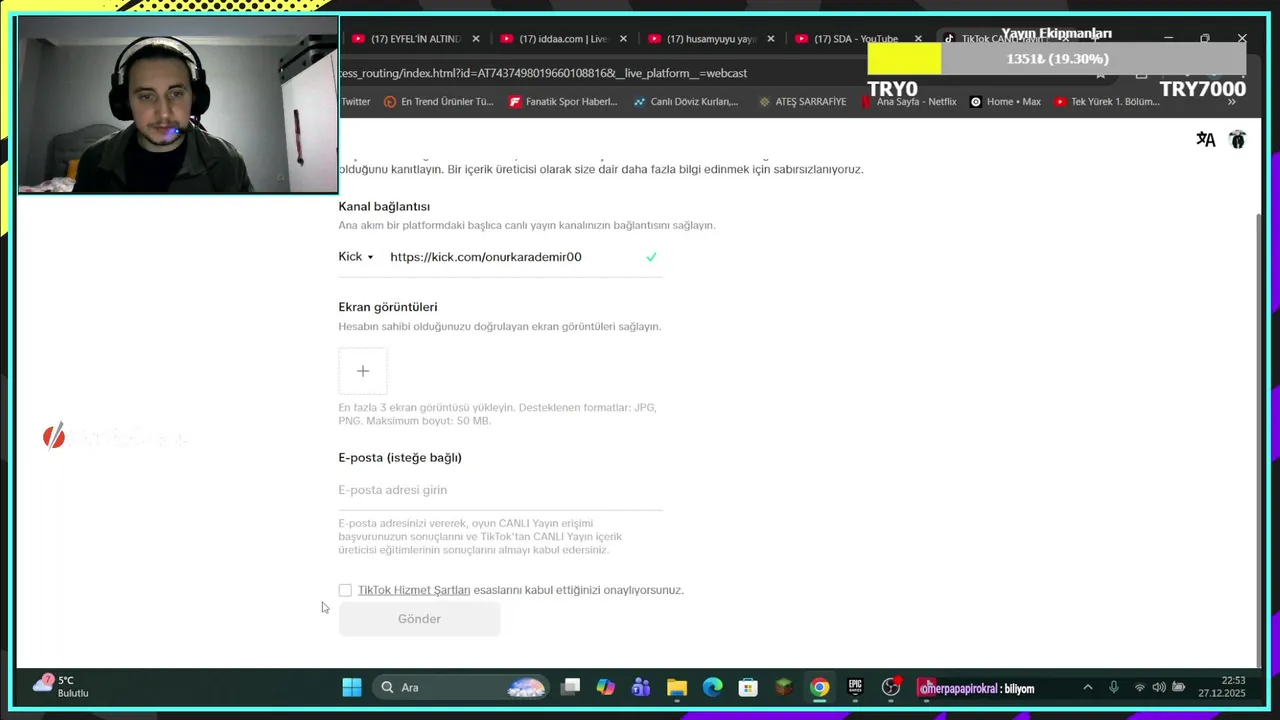Expand the Kick platform dropdown
The width and height of the screenshot is (1280, 720).
(356, 257)
